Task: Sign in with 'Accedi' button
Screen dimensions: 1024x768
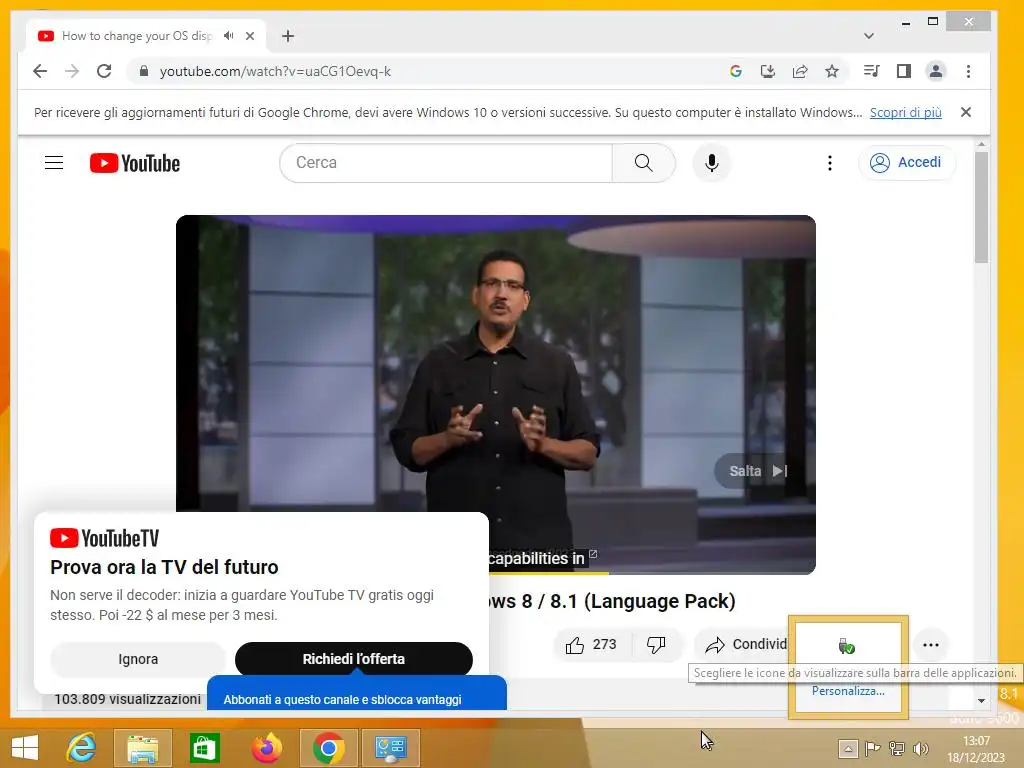Action: point(907,163)
